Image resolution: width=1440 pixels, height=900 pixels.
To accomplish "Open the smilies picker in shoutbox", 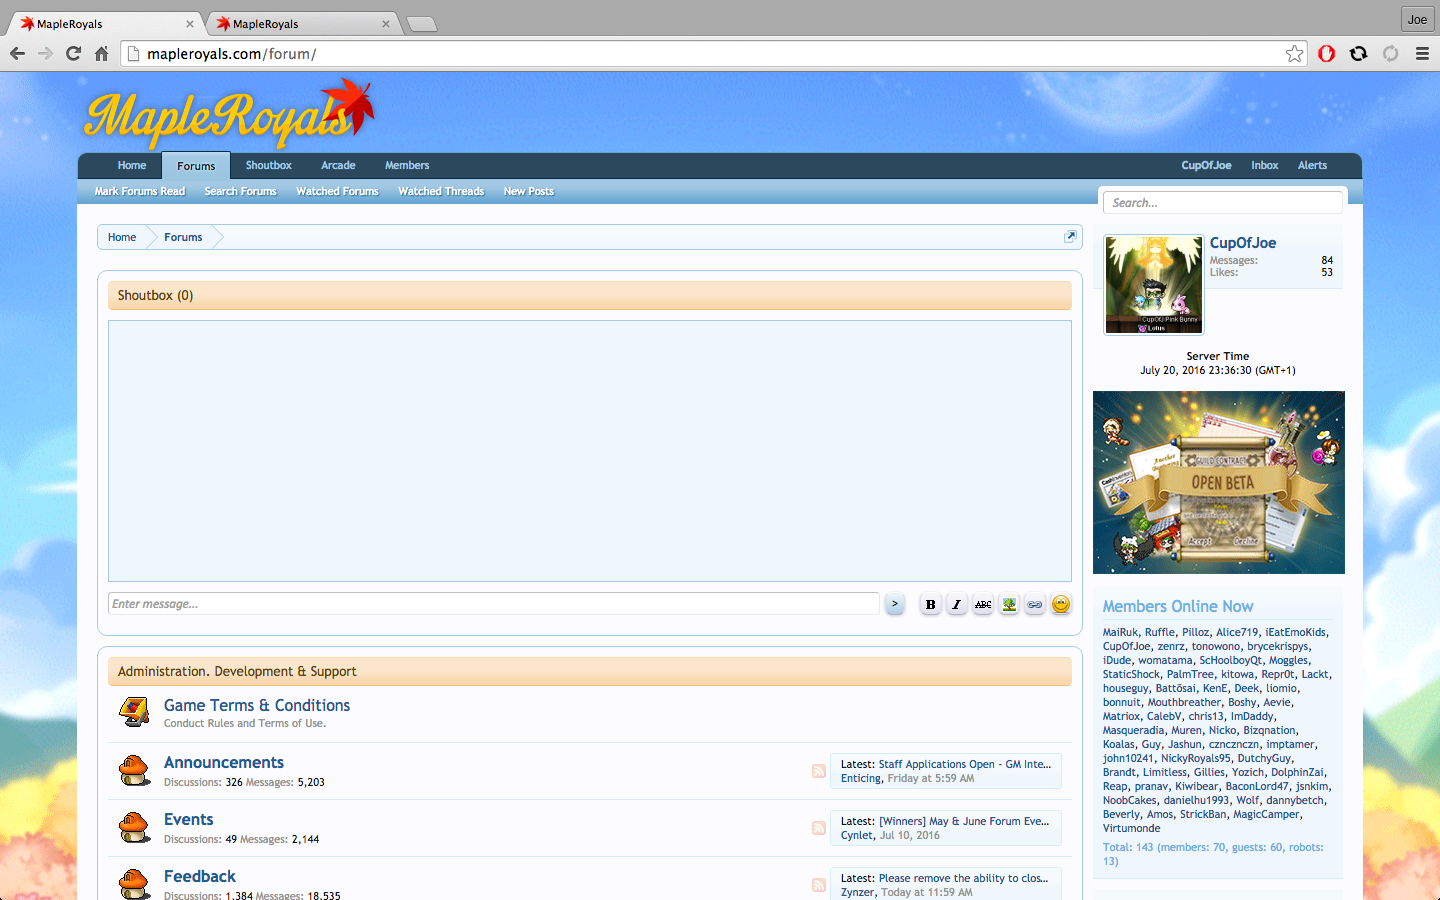I will (x=1061, y=604).
